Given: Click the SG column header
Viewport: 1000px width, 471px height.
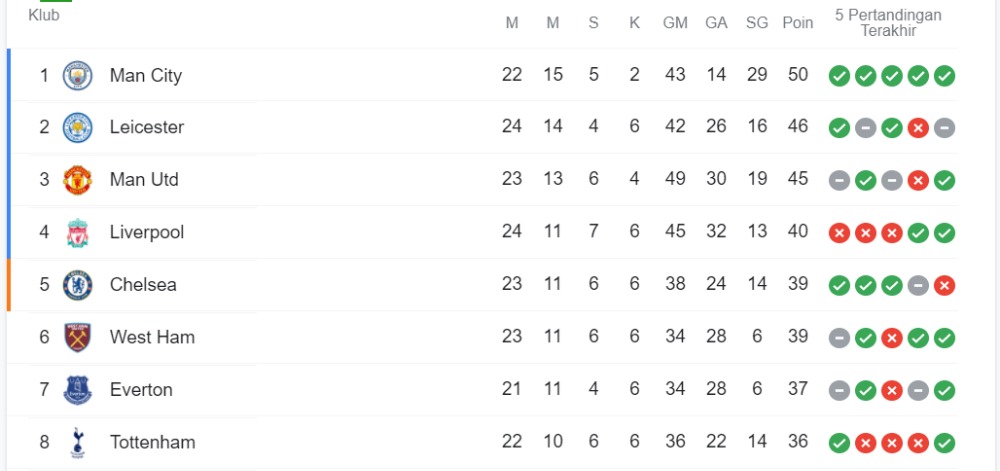Looking at the screenshot, I should 757,23.
